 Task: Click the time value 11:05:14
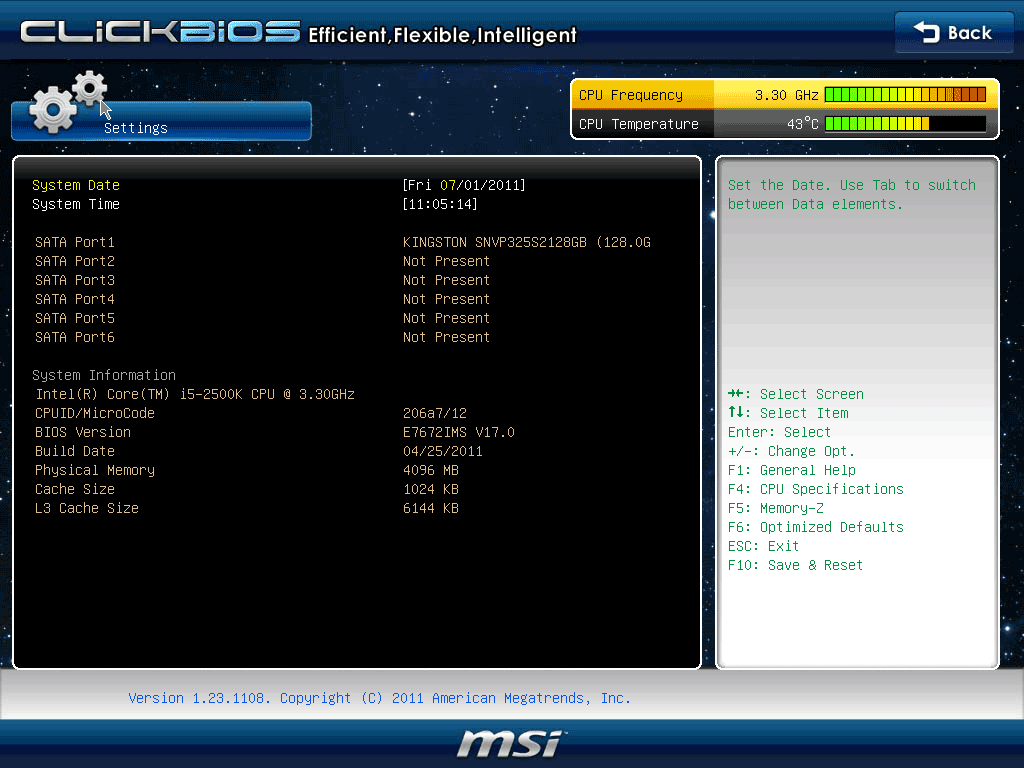point(440,204)
